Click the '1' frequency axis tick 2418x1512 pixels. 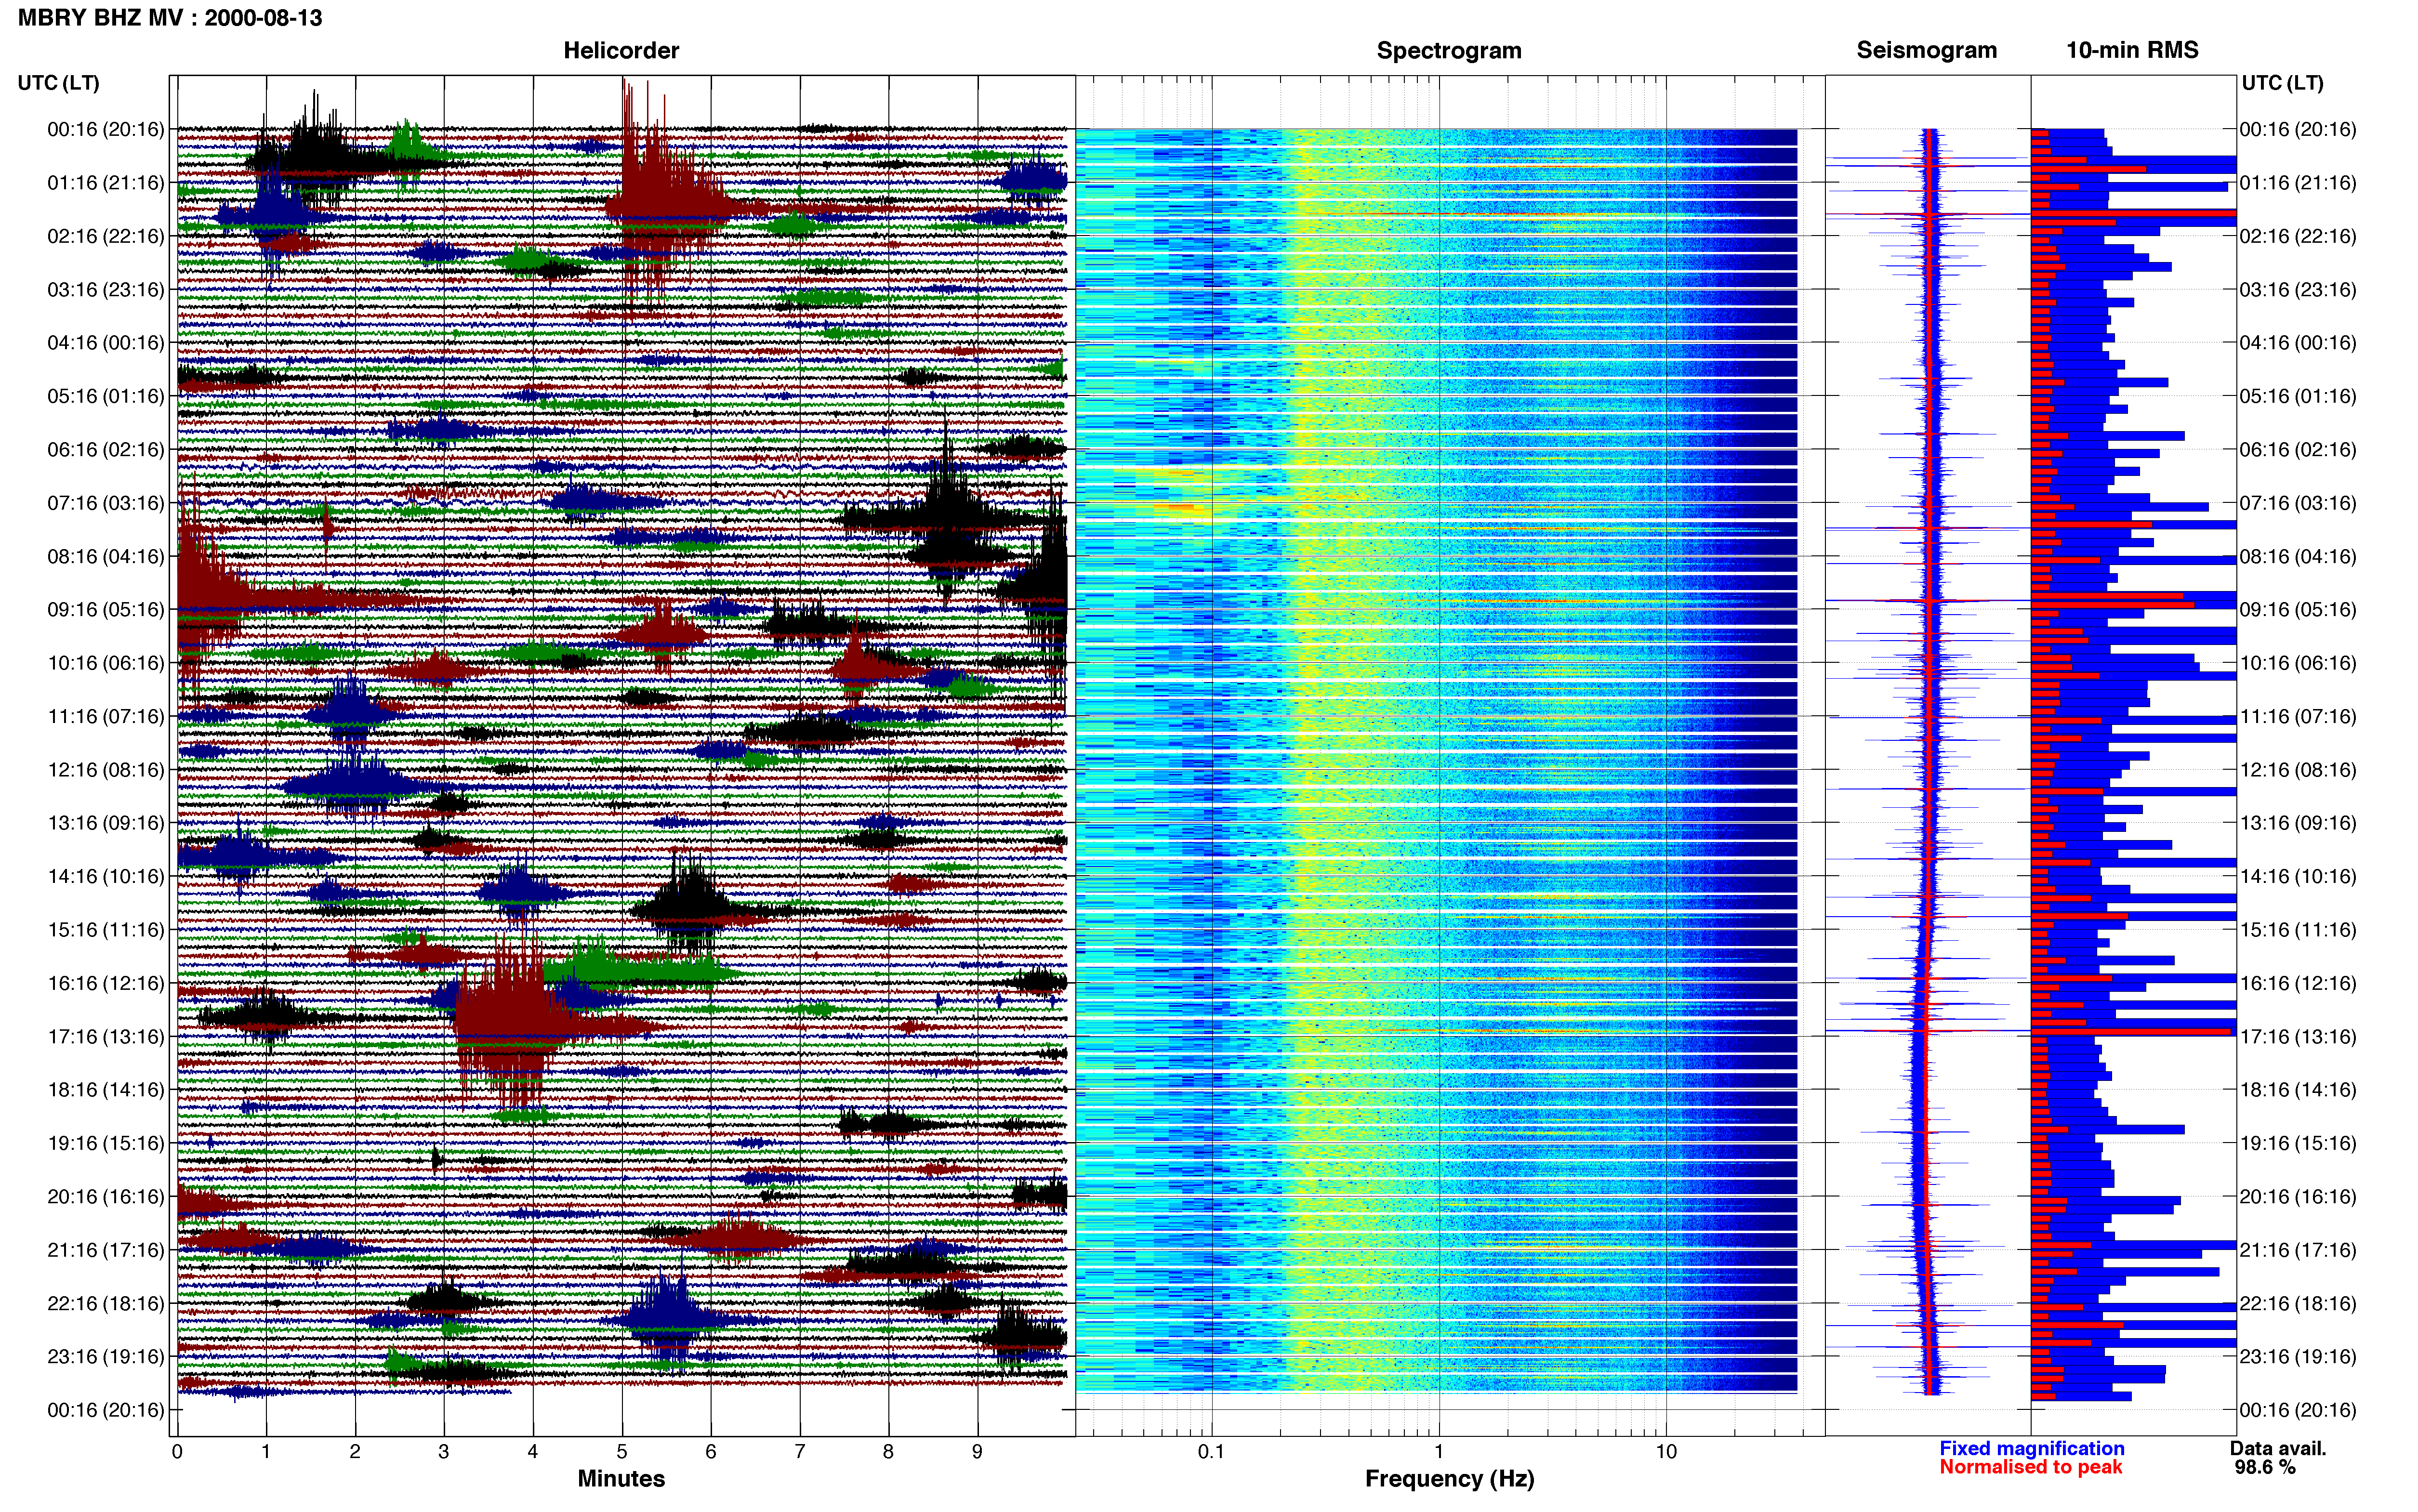point(1439,1452)
